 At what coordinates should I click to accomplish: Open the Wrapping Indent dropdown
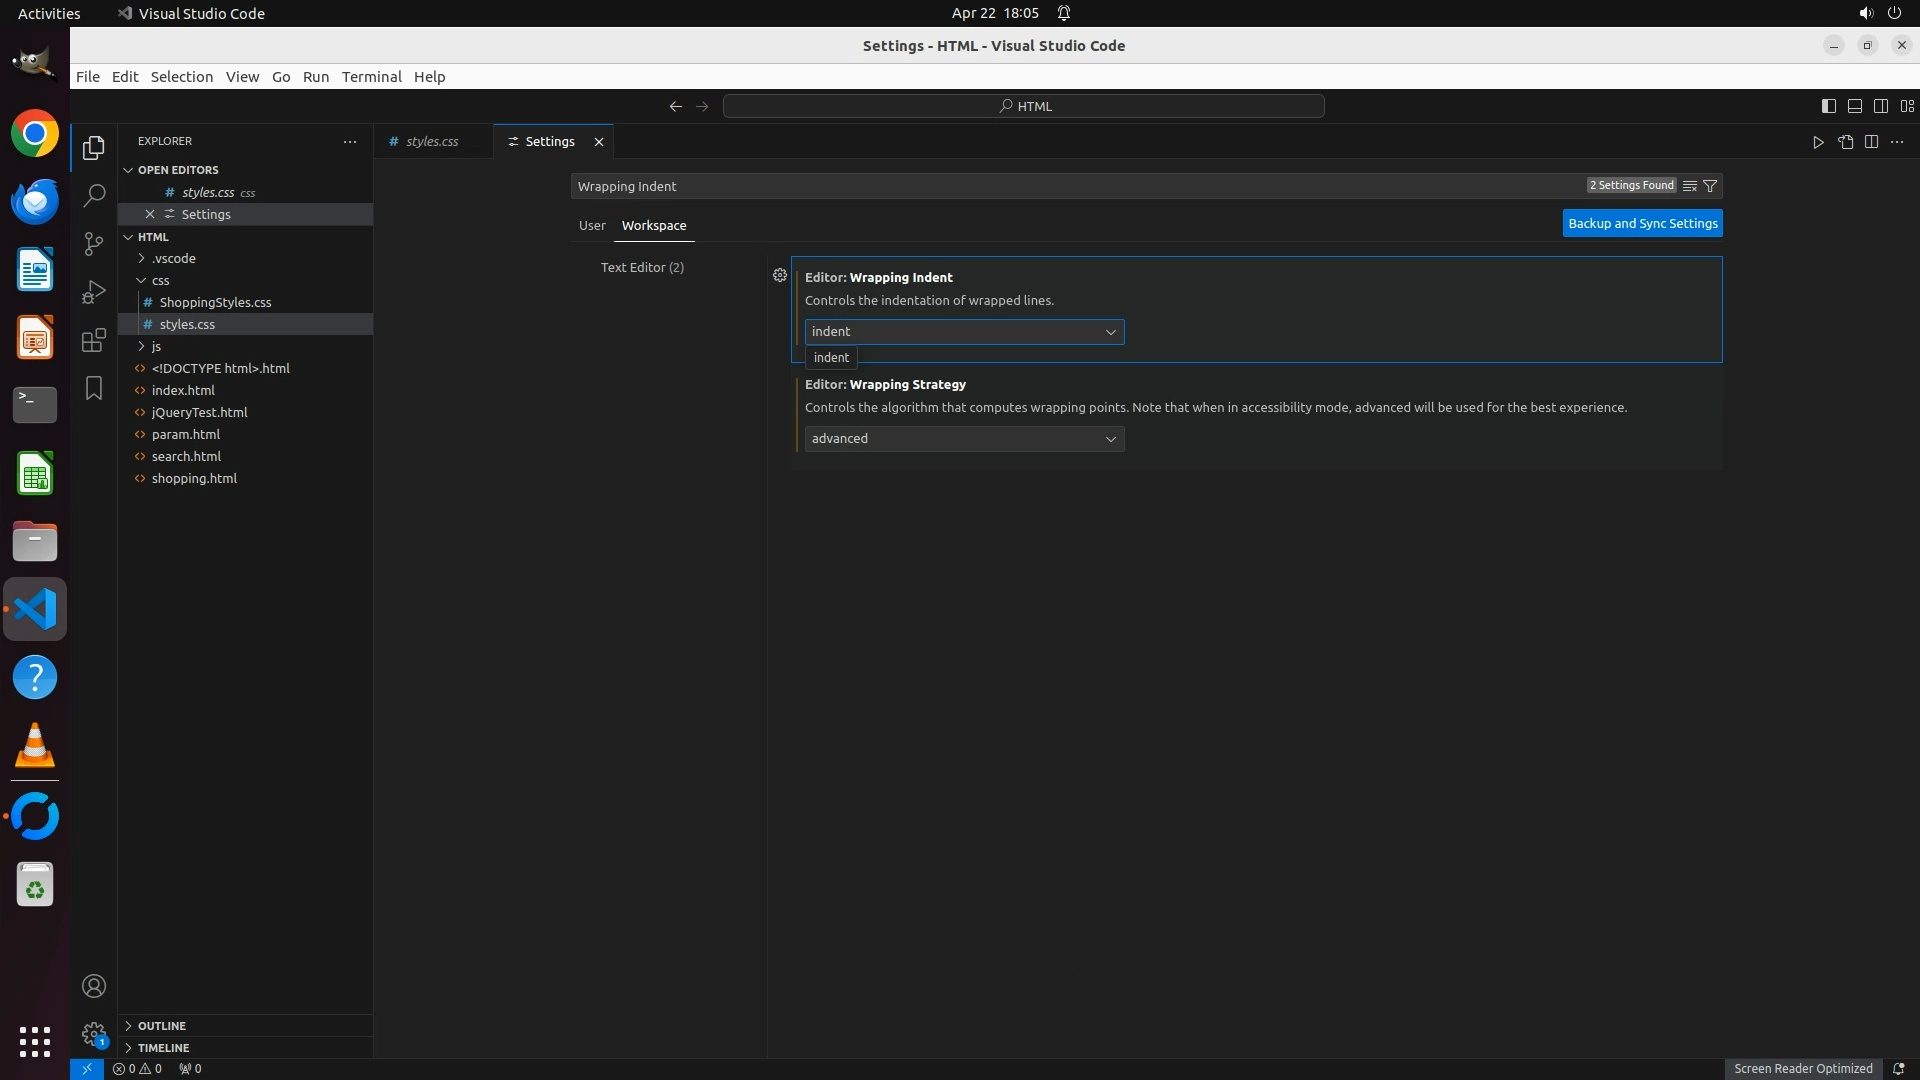(x=964, y=332)
